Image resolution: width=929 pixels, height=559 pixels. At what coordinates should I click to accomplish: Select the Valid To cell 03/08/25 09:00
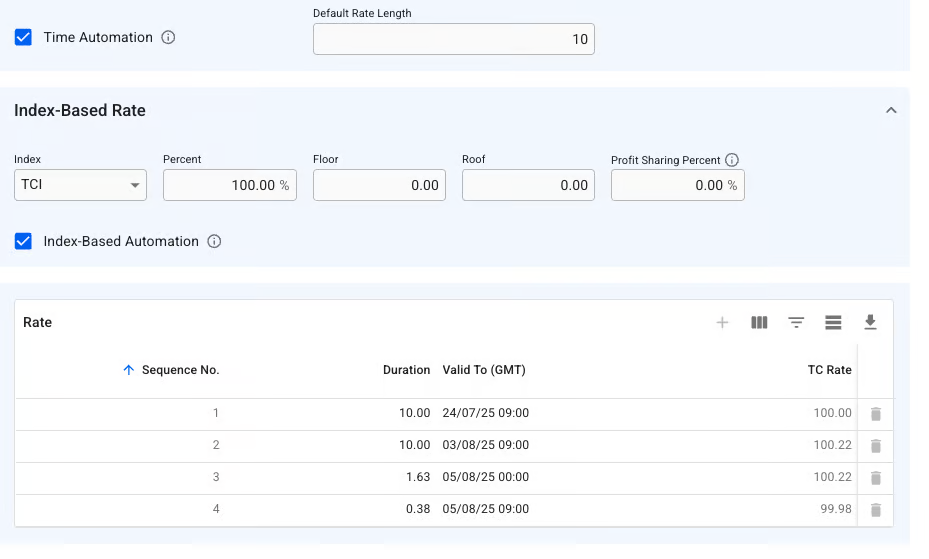pos(486,445)
